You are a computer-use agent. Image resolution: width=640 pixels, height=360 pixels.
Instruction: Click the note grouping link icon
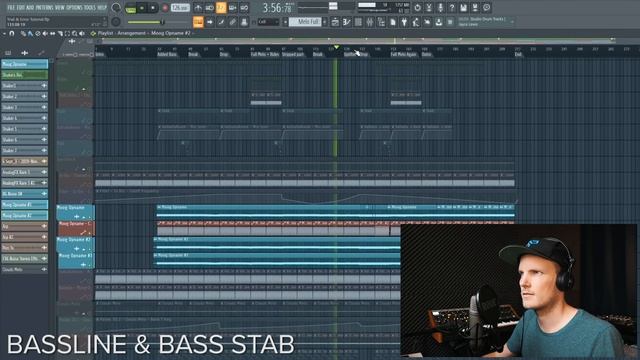(x=232, y=22)
